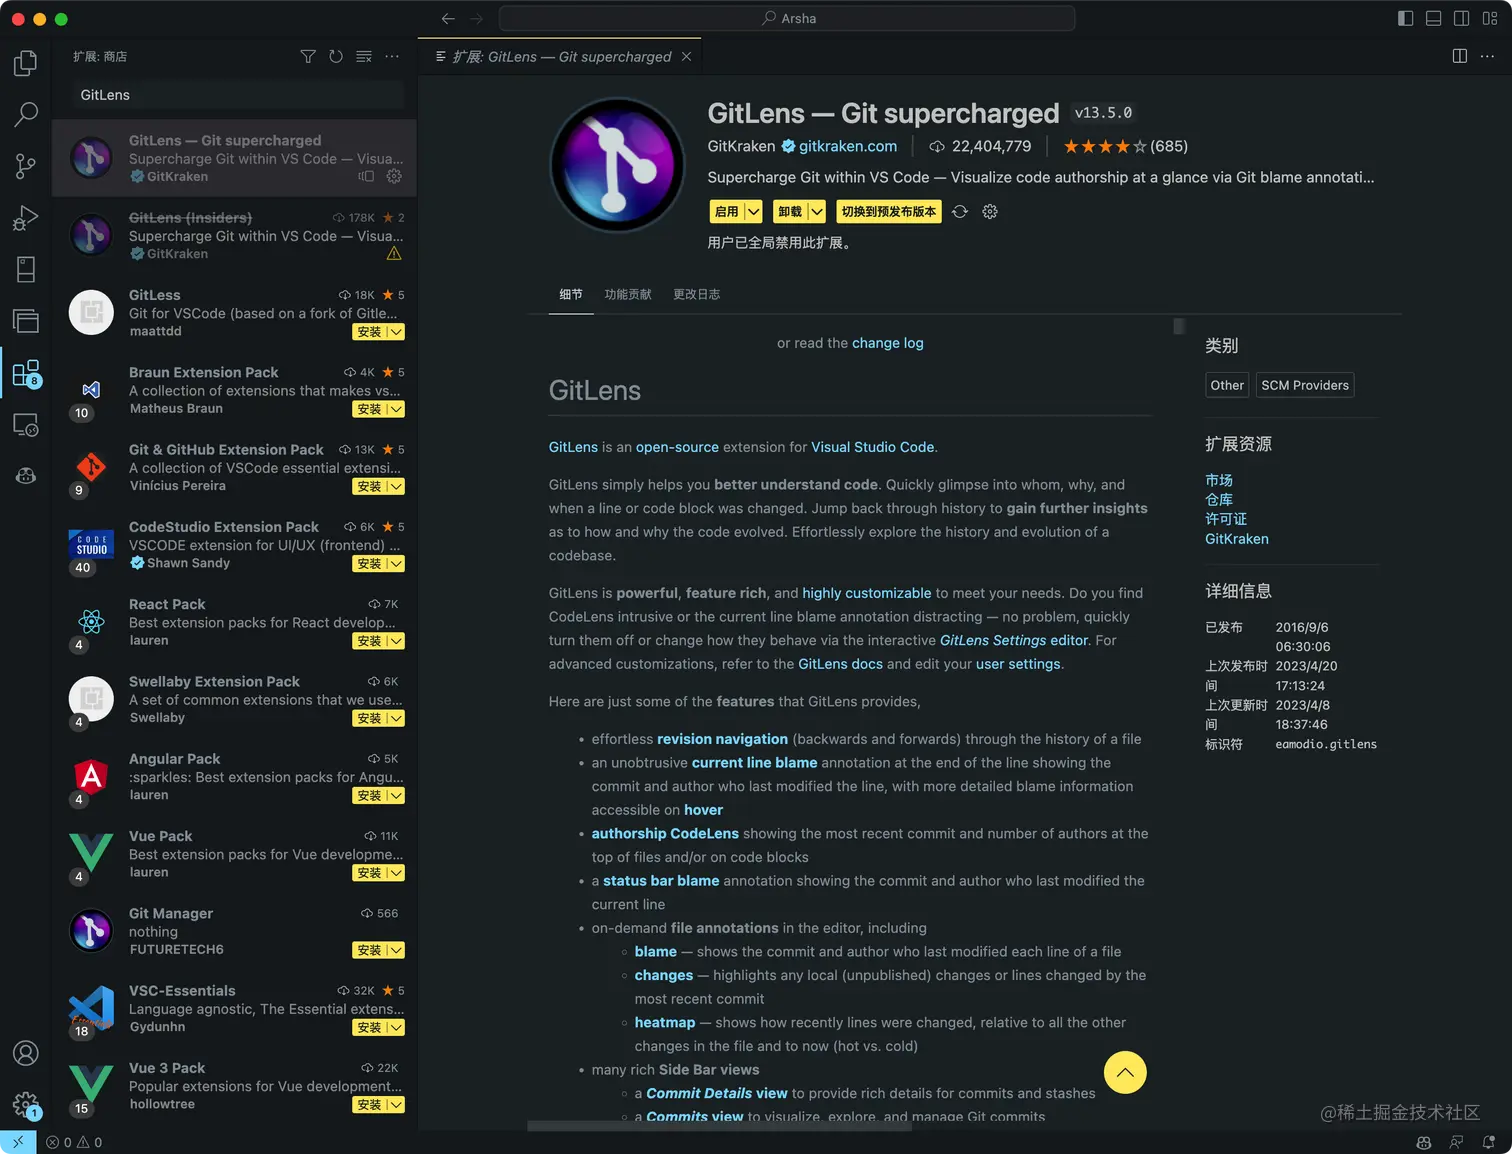Expand install dropdown for Angular Pack
Screen dimensions: 1512x1154
(396, 796)
